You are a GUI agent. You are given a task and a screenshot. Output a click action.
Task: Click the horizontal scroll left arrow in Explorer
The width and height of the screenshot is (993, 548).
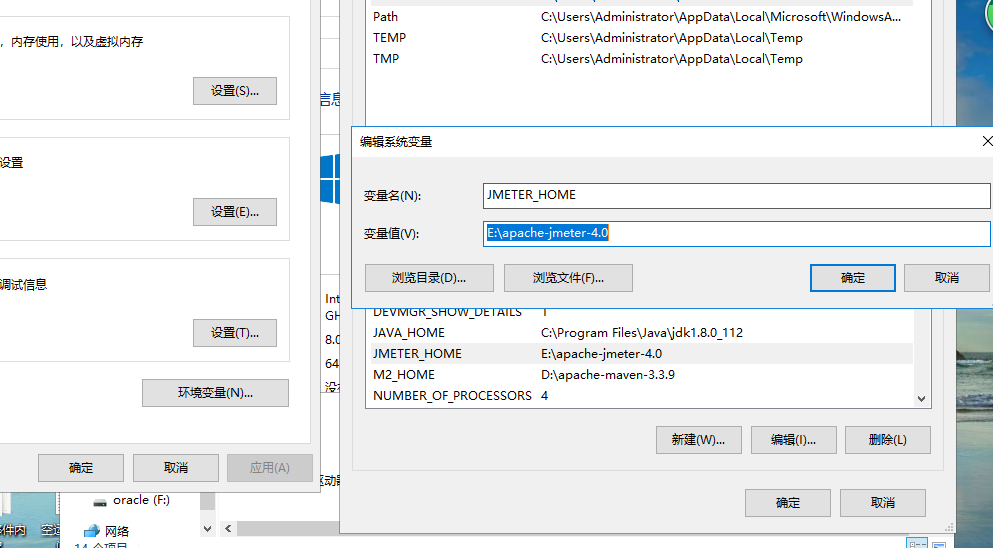pyautogui.click(x=228, y=528)
